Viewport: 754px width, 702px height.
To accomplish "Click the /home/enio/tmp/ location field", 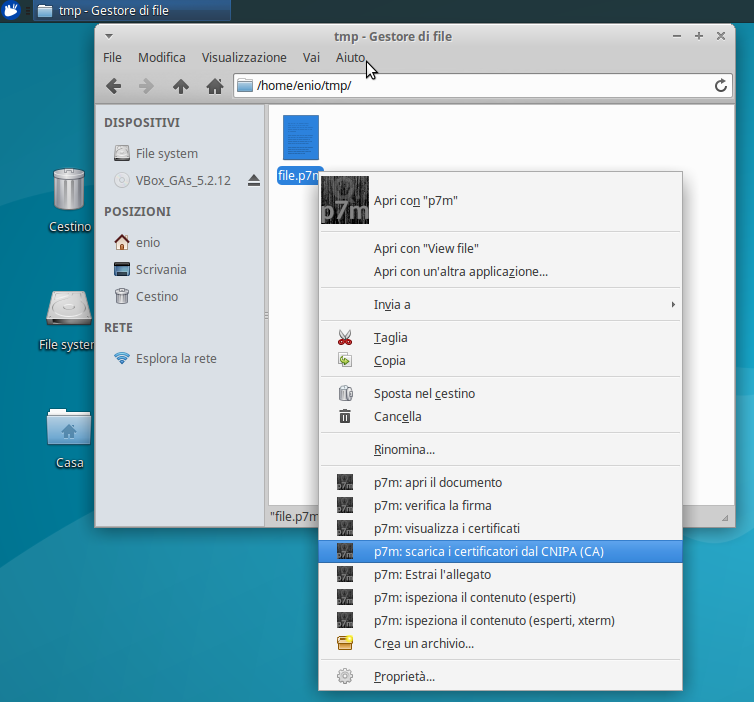I will (480, 86).
